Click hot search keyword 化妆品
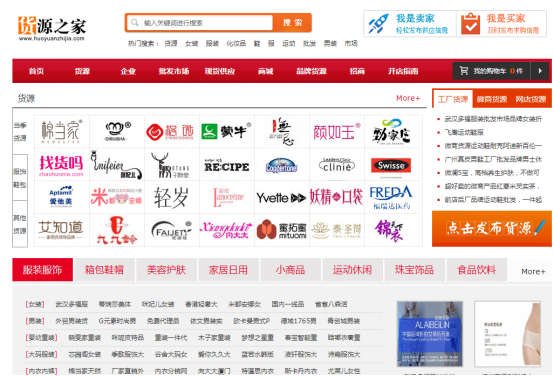Screen dimensions: 554x376 [x=236, y=43]
